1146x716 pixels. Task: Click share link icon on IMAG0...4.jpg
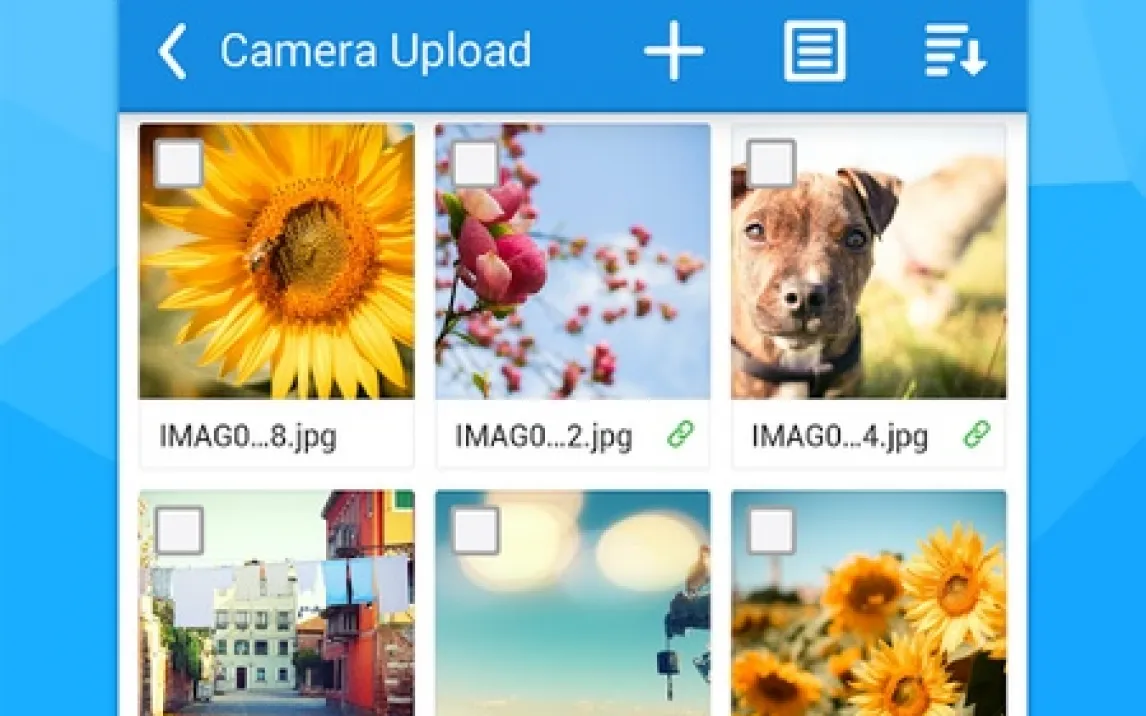click(976, 435)
